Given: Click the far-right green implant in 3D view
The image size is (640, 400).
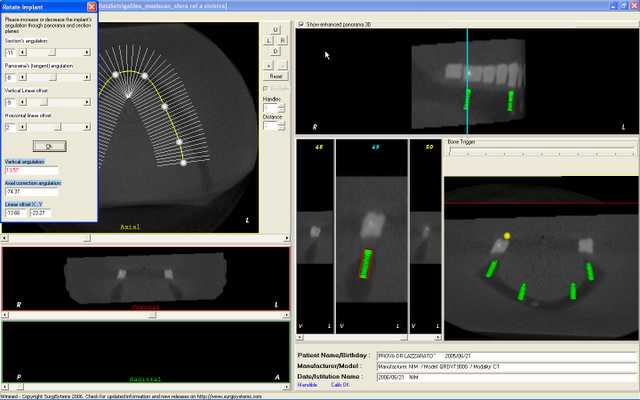Looking at the screenshot, I should pos(590,271).
